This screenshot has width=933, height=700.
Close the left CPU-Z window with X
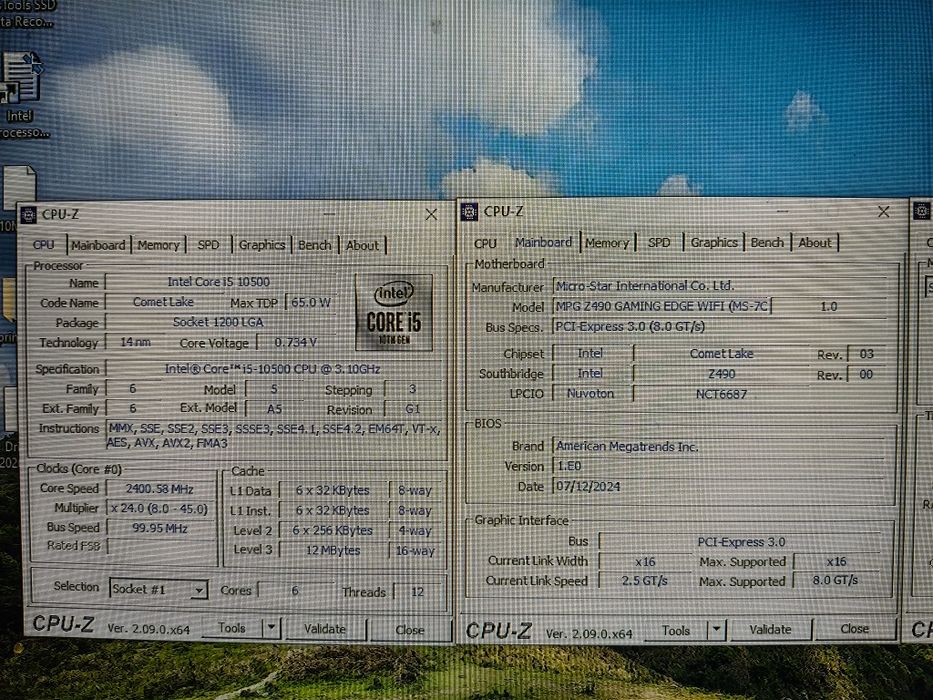(431, 214)
